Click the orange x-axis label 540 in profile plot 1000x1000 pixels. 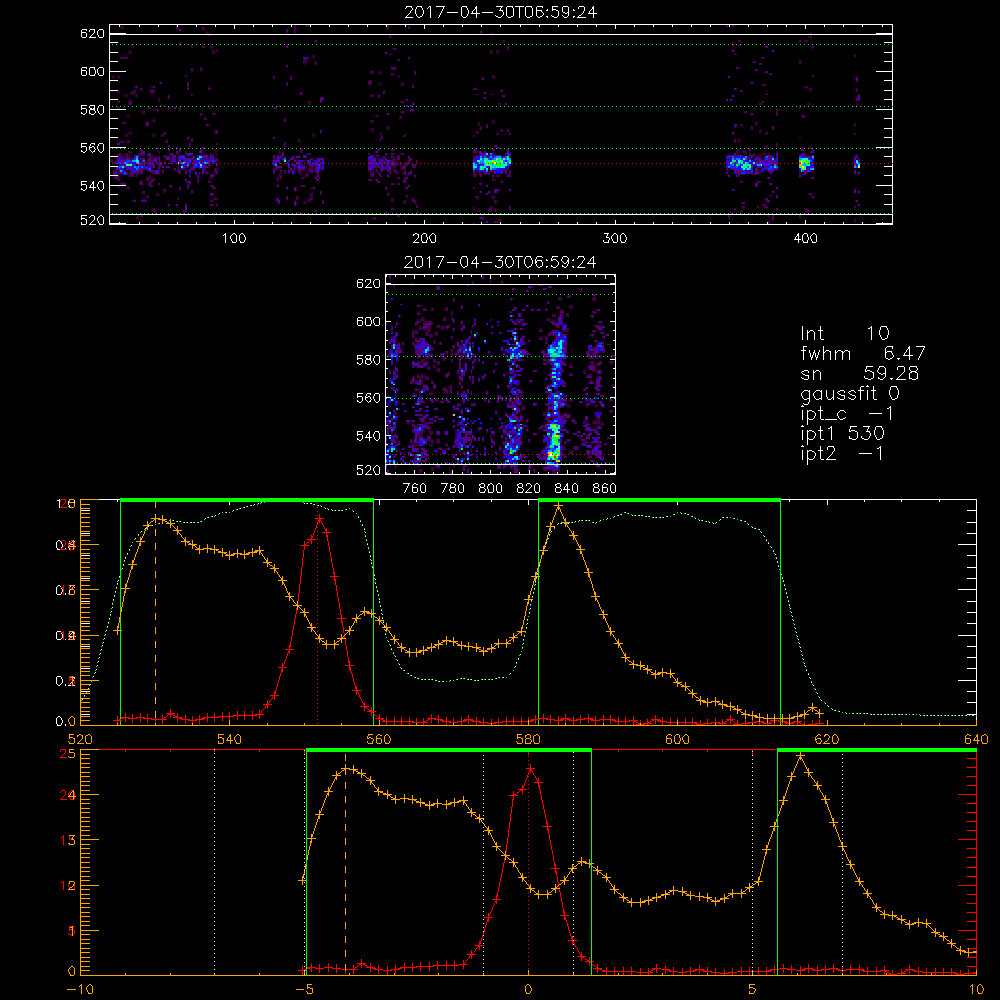click(230, 739)
